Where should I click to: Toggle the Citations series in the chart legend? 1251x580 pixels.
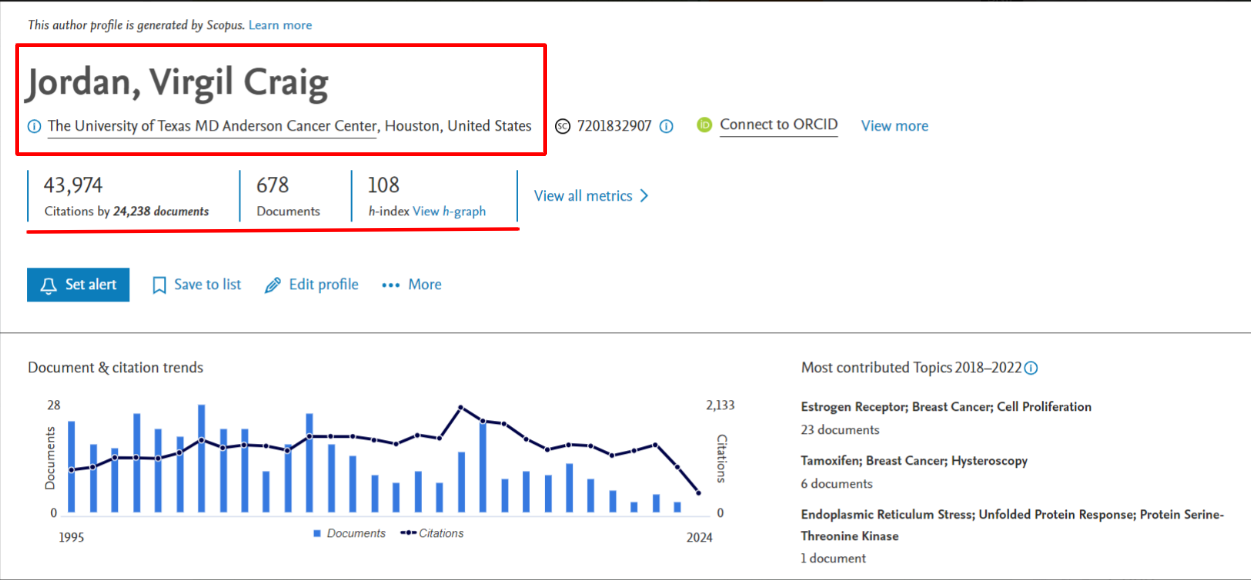[432, 533]
